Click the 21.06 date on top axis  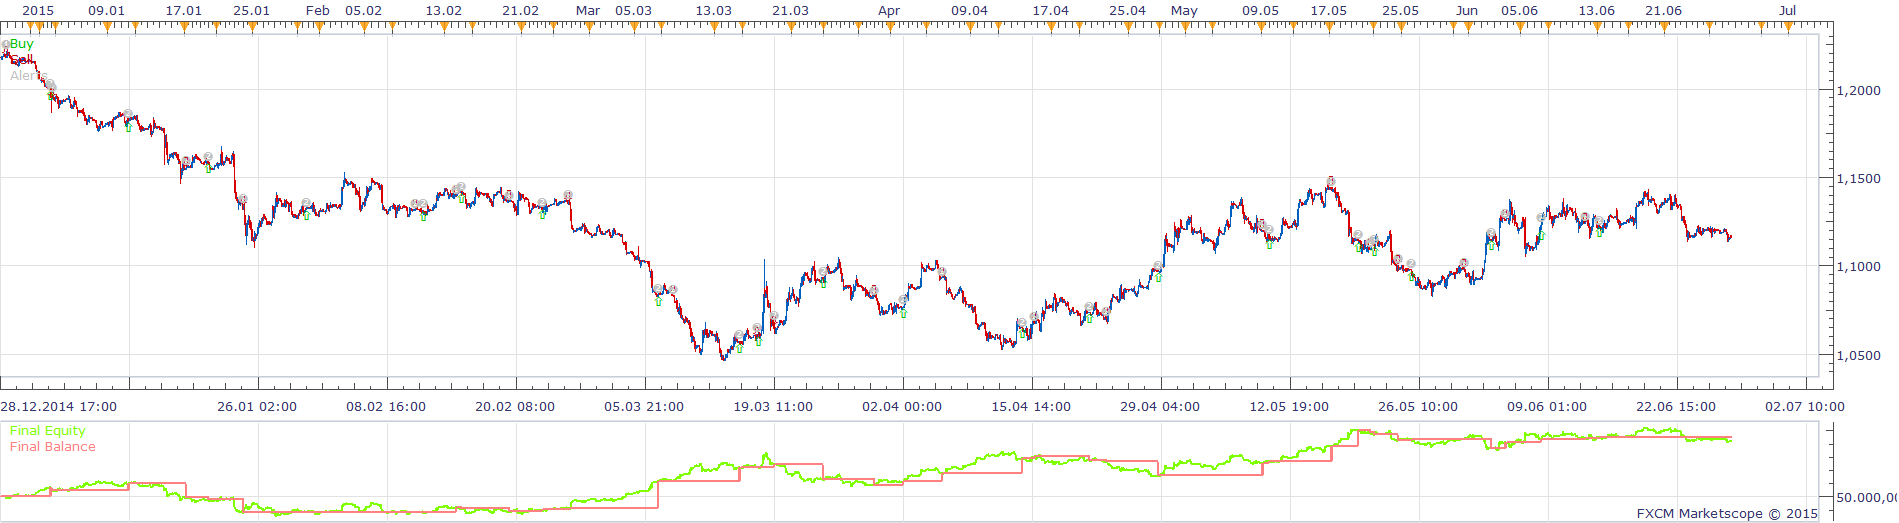(x=1663, y=10)
